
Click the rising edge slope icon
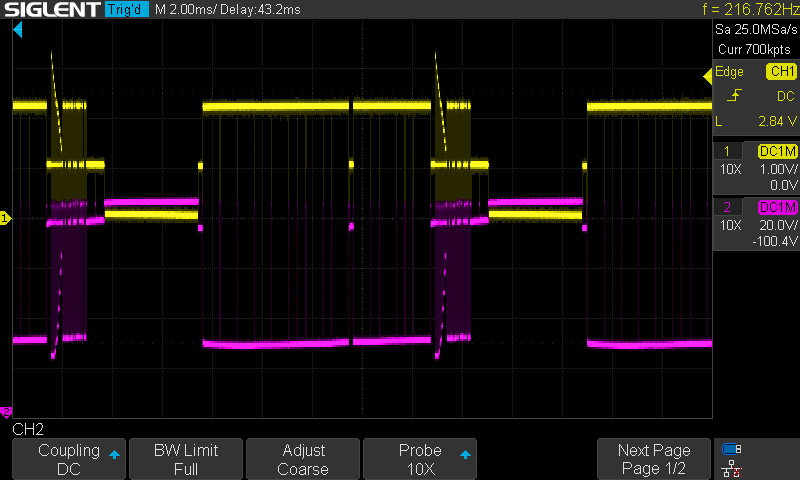[x=734, y=95]
